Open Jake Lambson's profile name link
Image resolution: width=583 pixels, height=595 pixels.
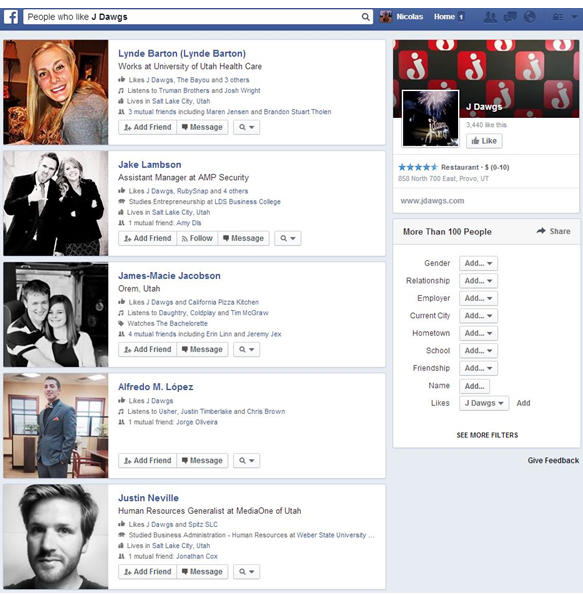click(x=150, y=165)
